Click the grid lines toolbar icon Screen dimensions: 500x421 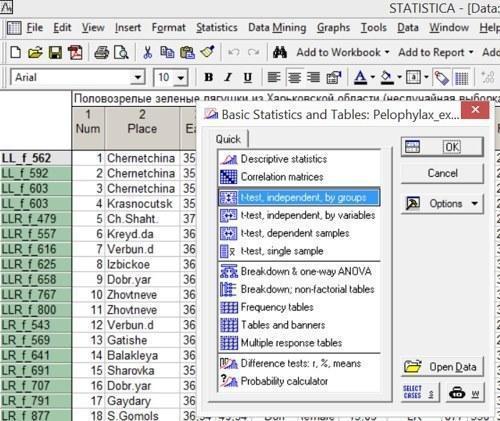[462, 78]
